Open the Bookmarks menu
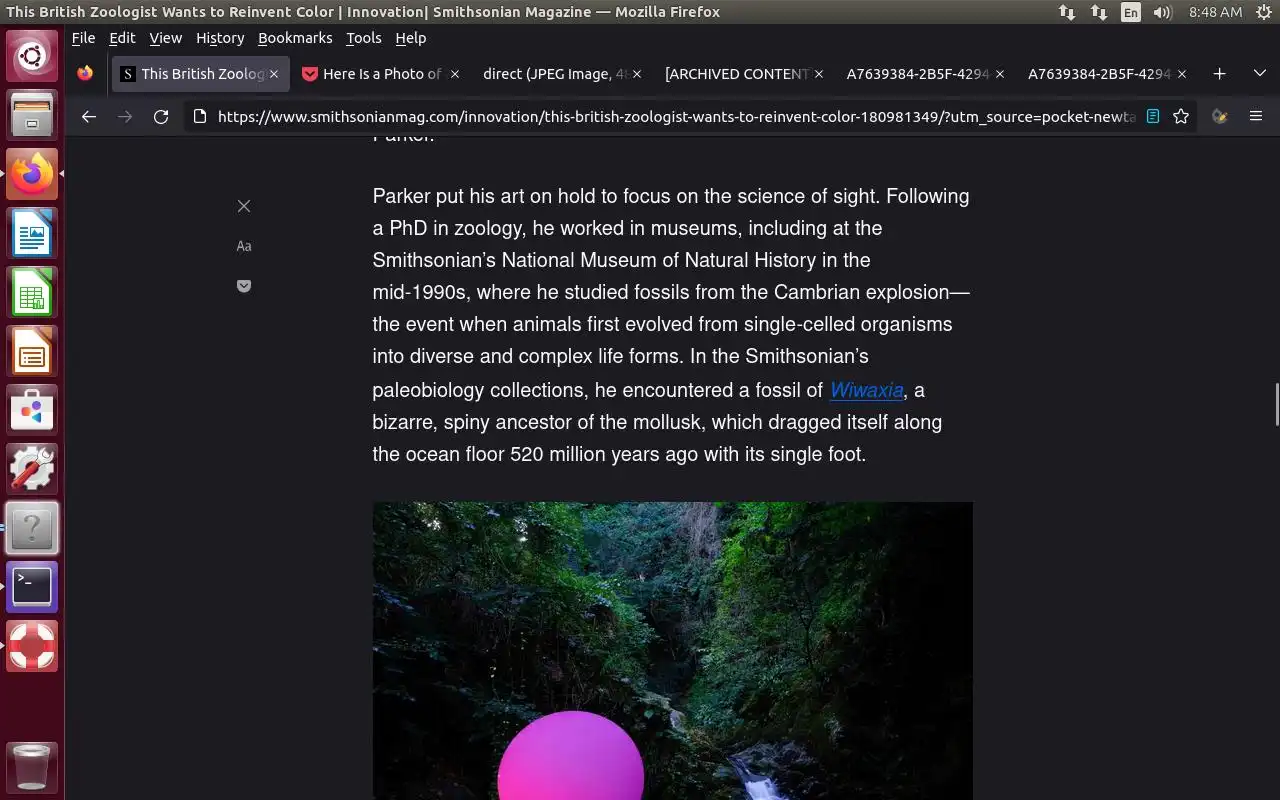 [x=295, y=38]
